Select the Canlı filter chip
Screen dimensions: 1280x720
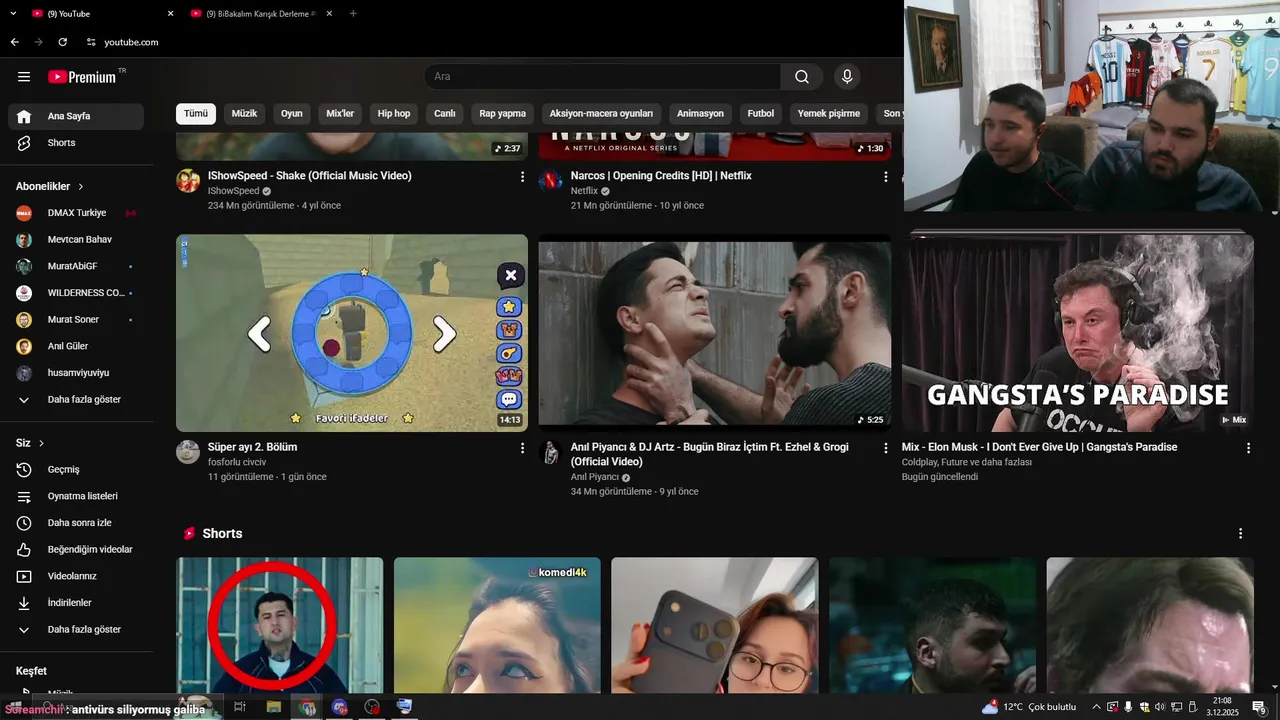coord(445,114)
